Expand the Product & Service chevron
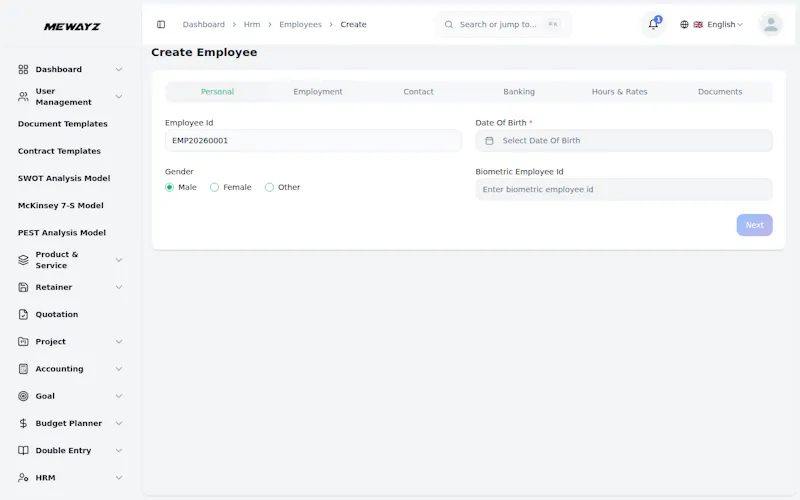The image size is (800, 500). (119, 260)
